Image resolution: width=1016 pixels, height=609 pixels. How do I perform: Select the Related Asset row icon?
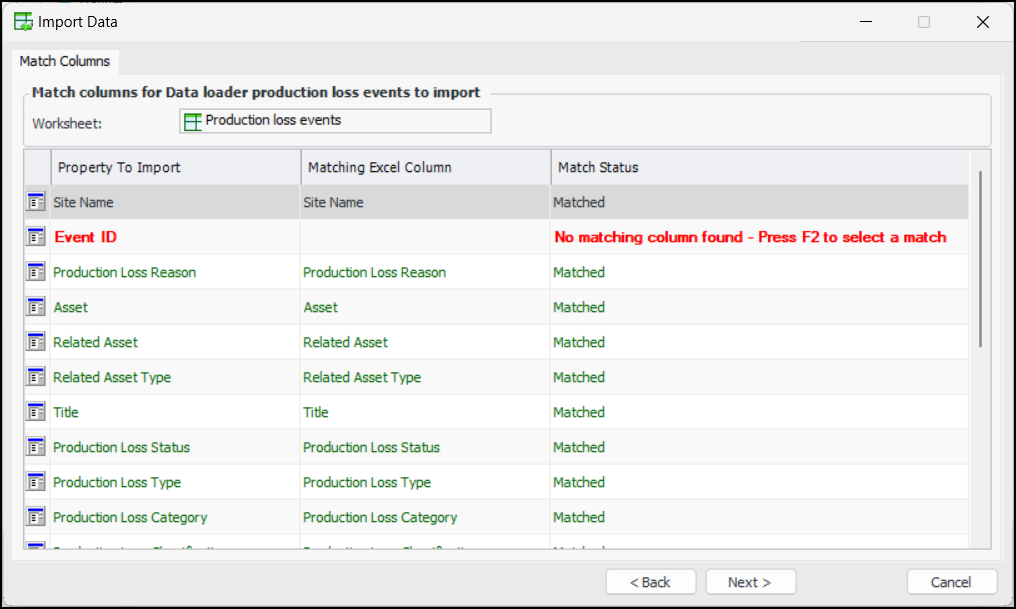point(36,342)
